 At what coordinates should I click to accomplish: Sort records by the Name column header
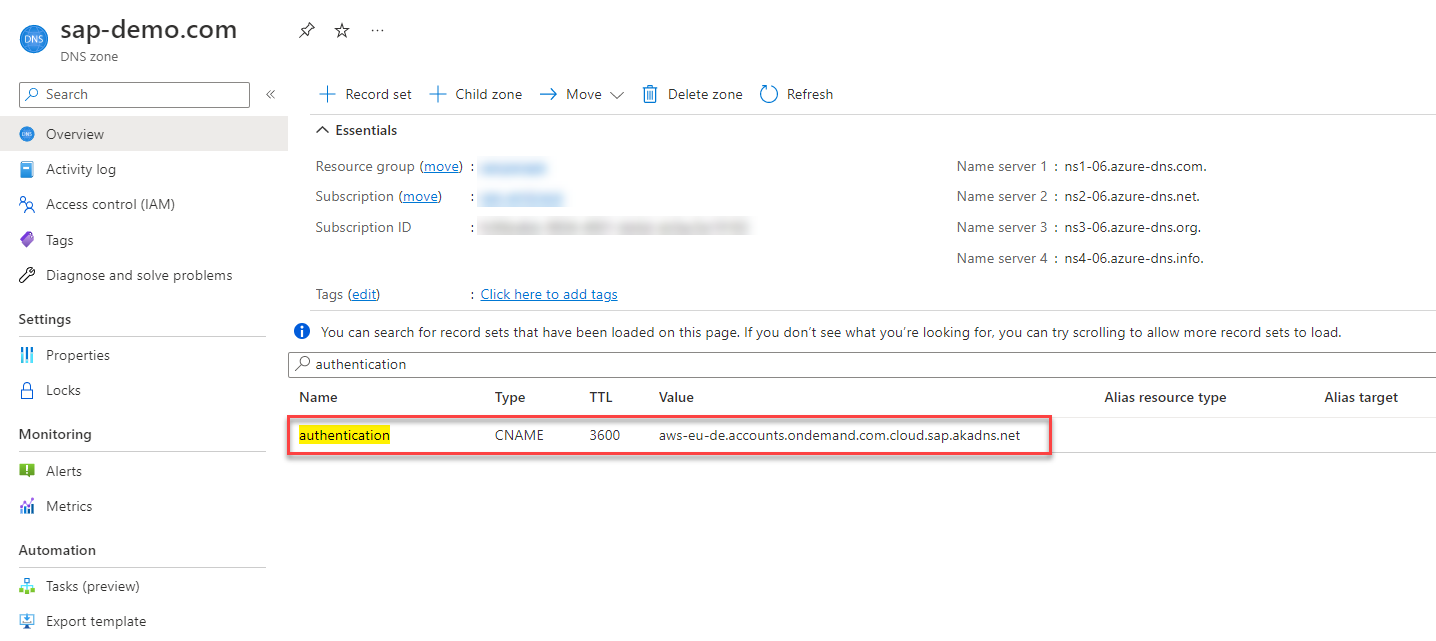pos(318,397)
